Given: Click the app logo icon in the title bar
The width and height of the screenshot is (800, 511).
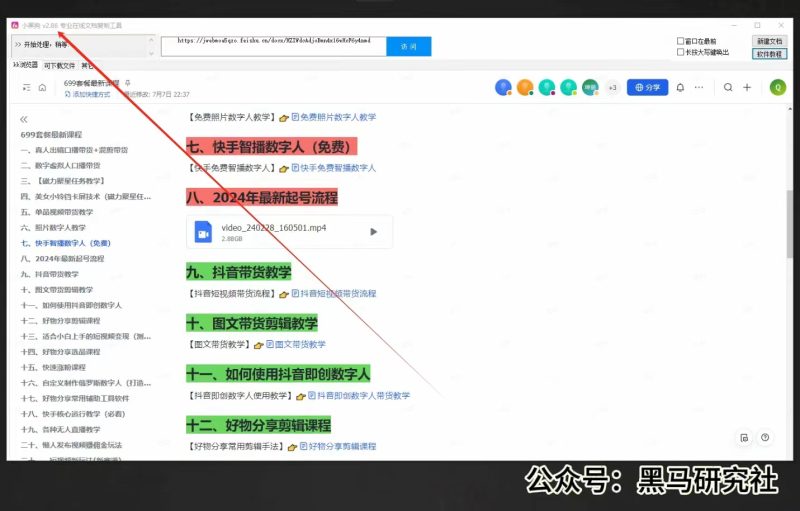Looking at the screenshot, I should 15,25.
